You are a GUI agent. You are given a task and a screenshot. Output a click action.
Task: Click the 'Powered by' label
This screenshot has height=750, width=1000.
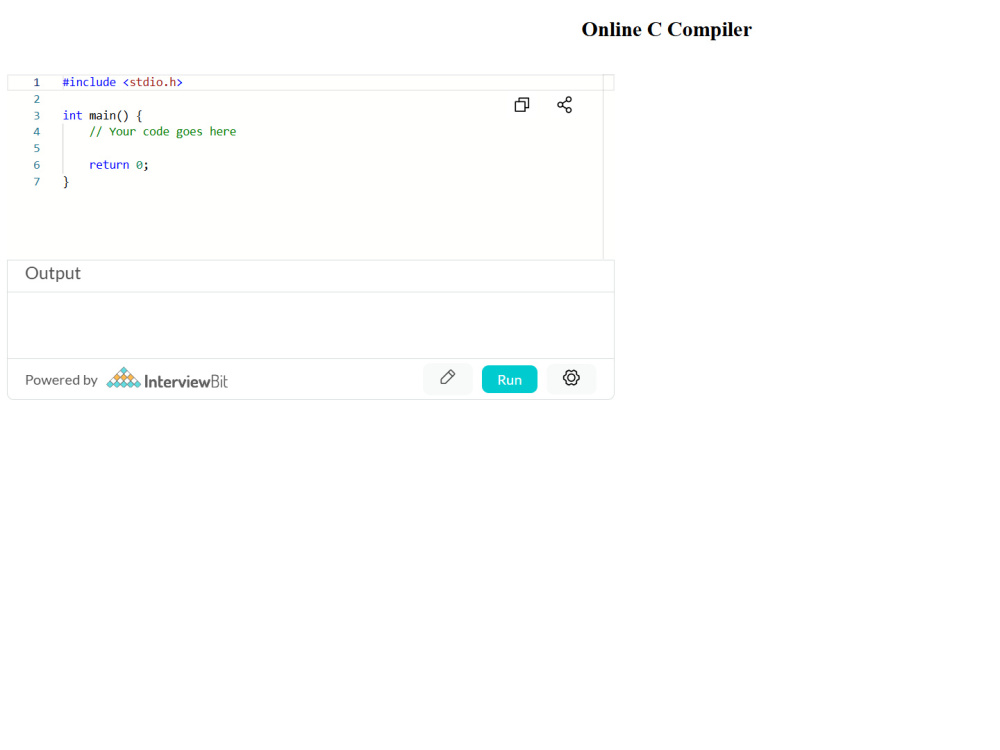pos(61,380)
